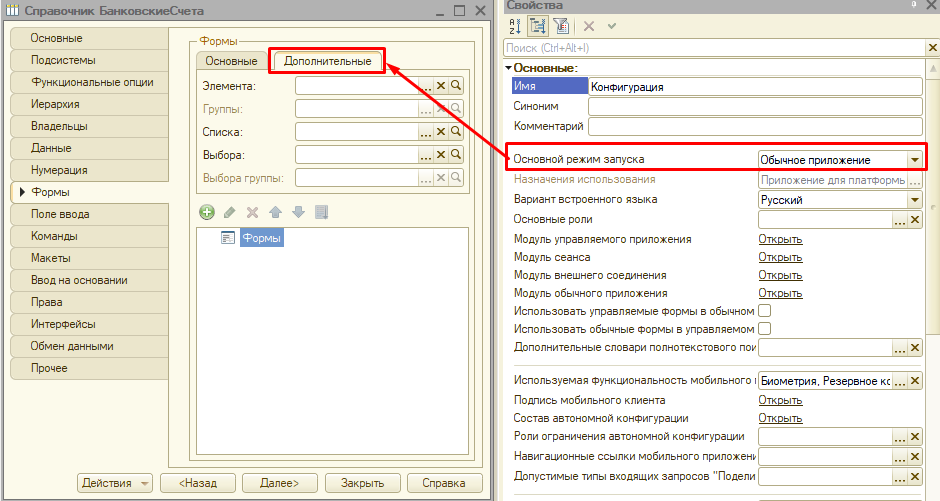Screen dimensions: 940x501
Task: Click the Закрыть button
Action: (x=362, y=483)
